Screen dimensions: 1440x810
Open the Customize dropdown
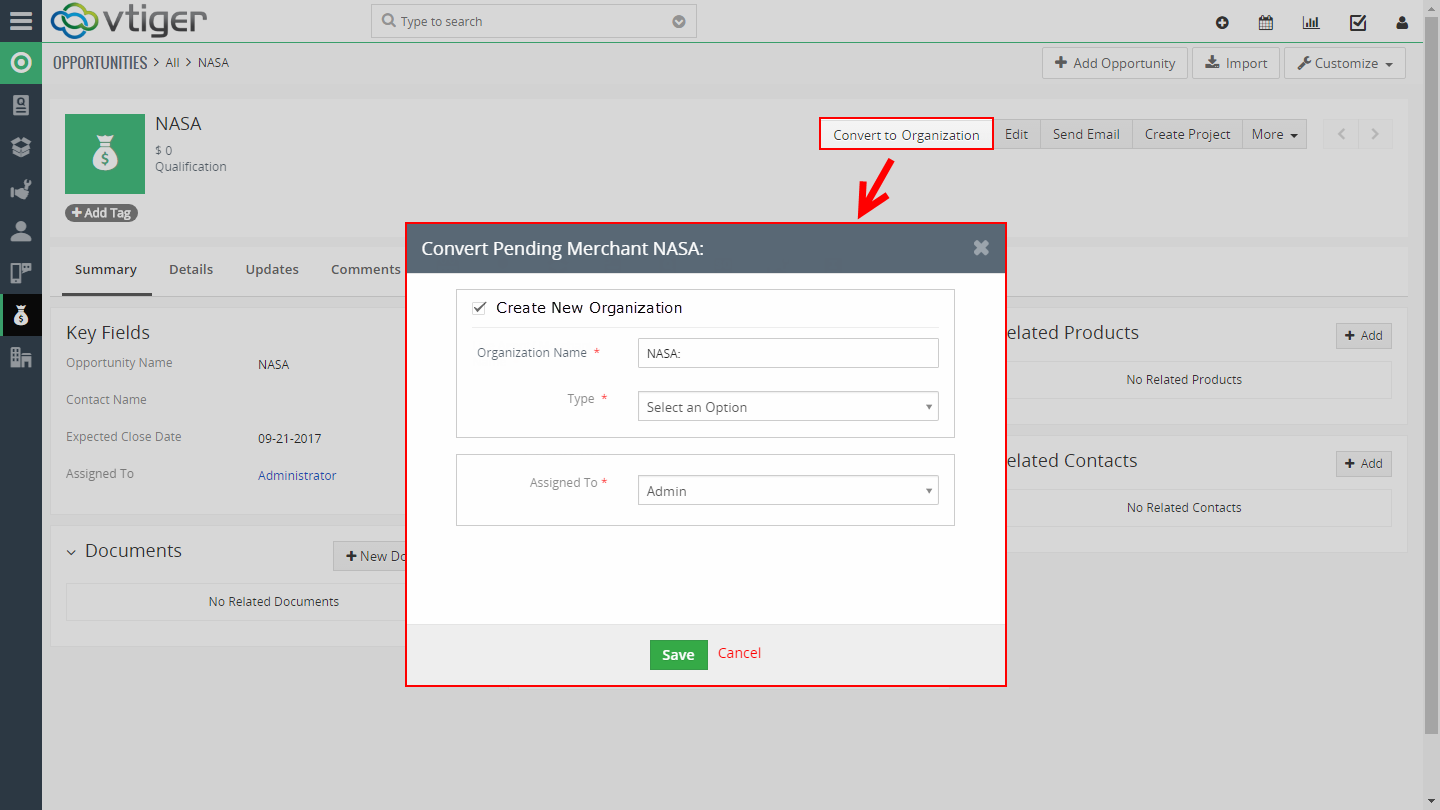pyautogui.click(x=1345, y=63)
